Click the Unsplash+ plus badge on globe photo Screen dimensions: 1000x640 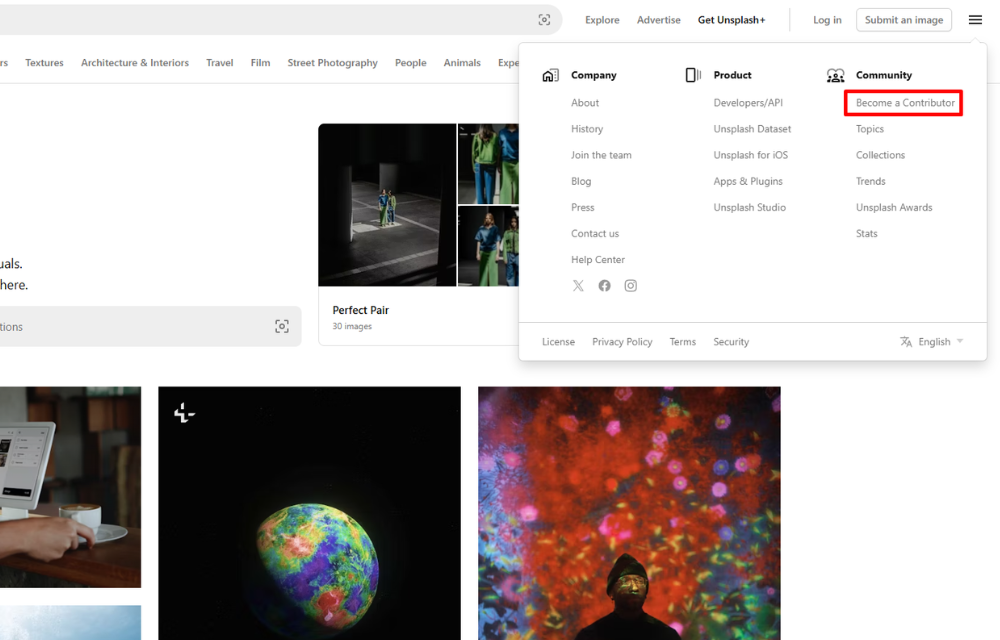coord(184,412)
